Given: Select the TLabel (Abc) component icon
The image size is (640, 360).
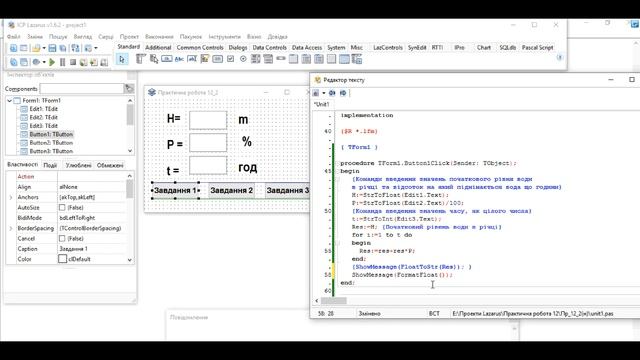Looking at the screenshot, I should coord(179,59).
